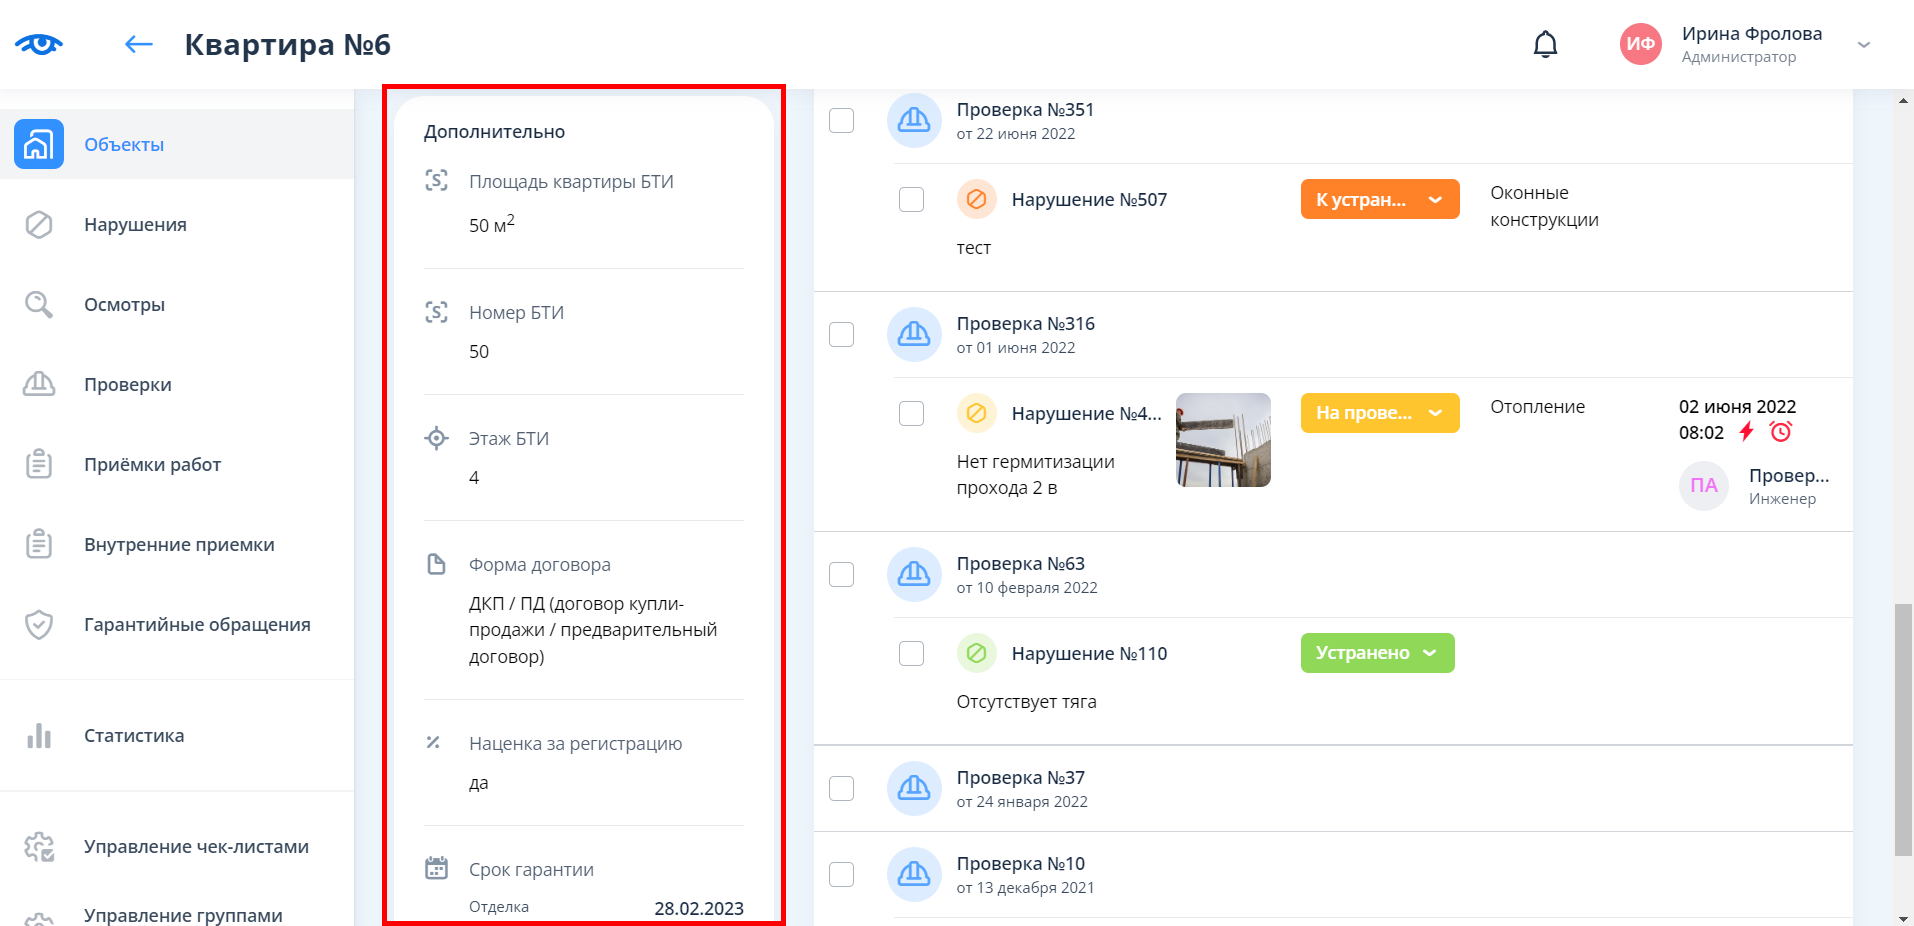Viewport: 1914px width, 926px height.
Task: Click the orange status icon of Нарушение №507
Action: [x=976, y=199]
